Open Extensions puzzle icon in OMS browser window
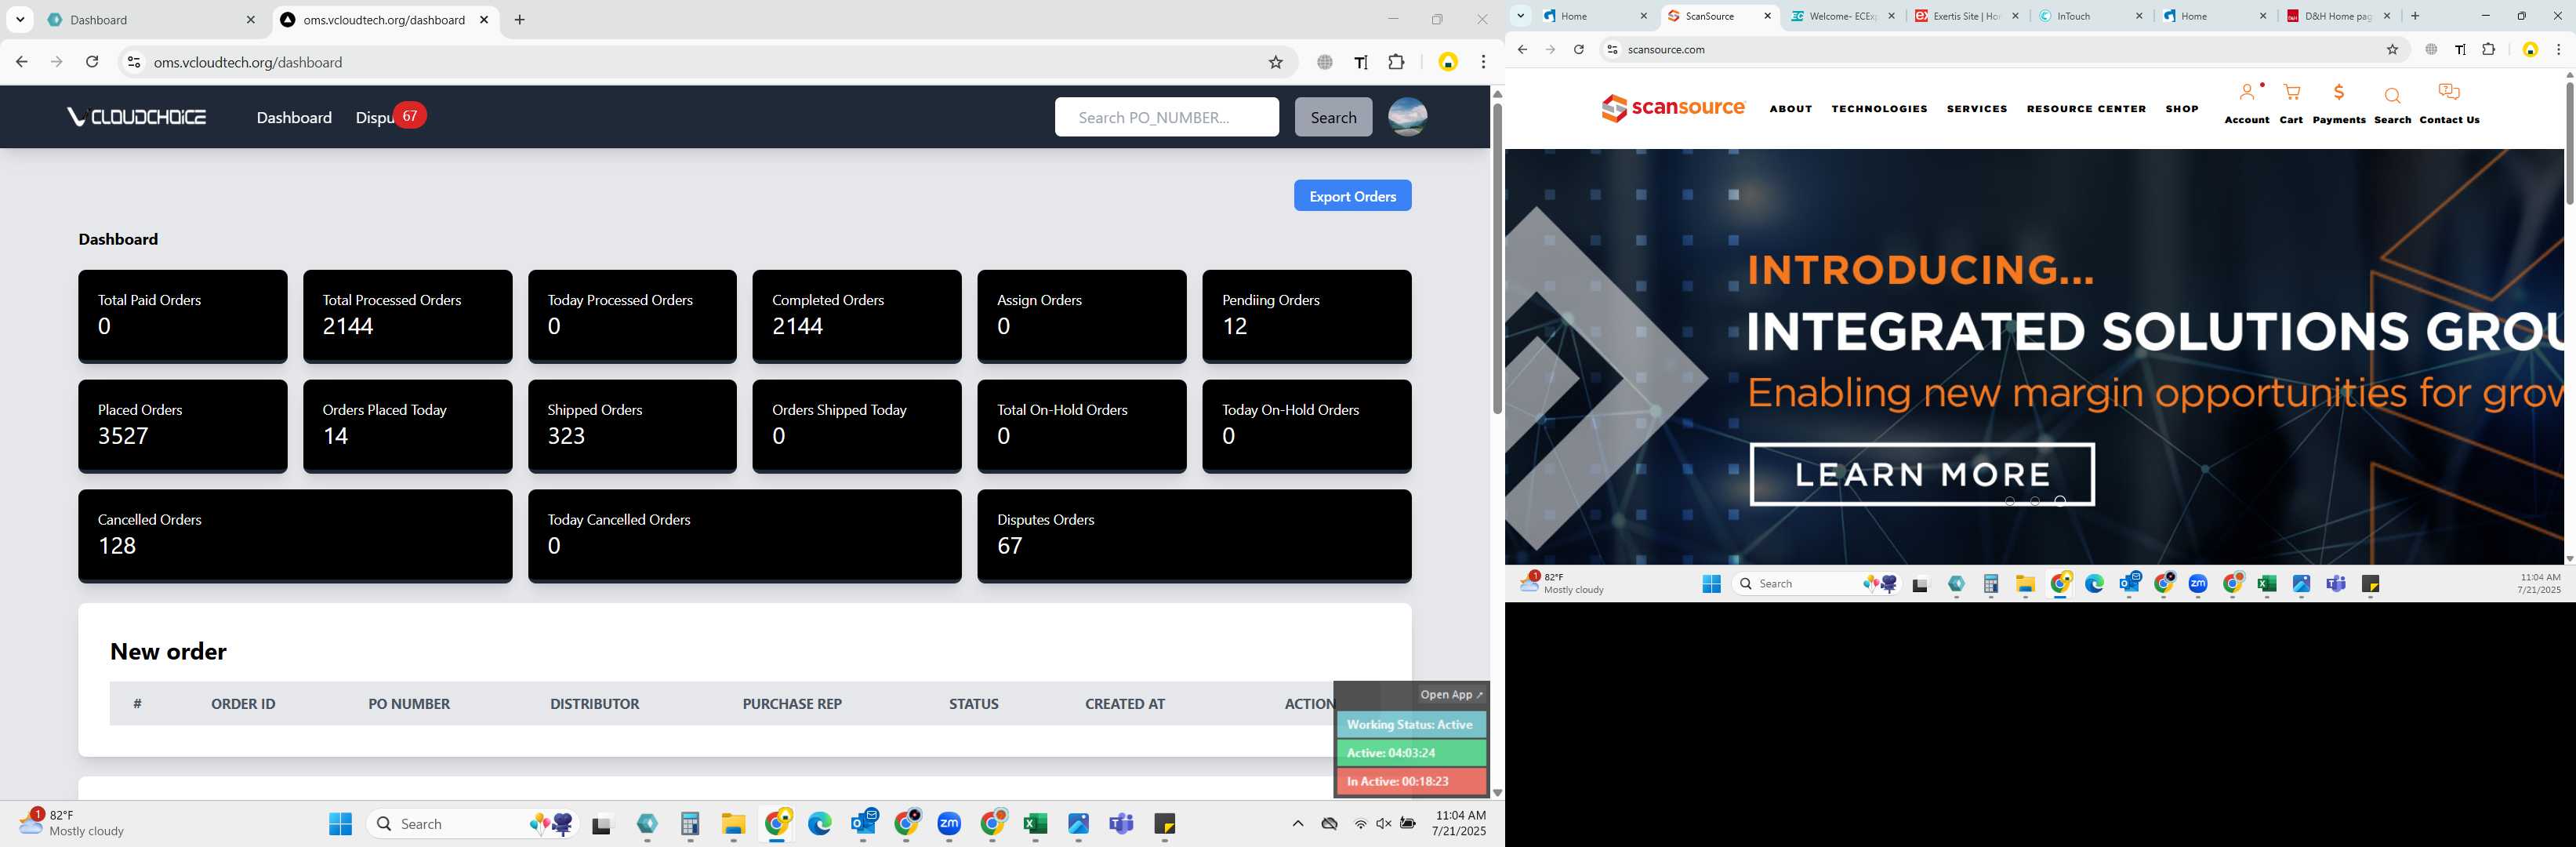The width and height of the screenshot is (2576, 847). click(1396, 62)
